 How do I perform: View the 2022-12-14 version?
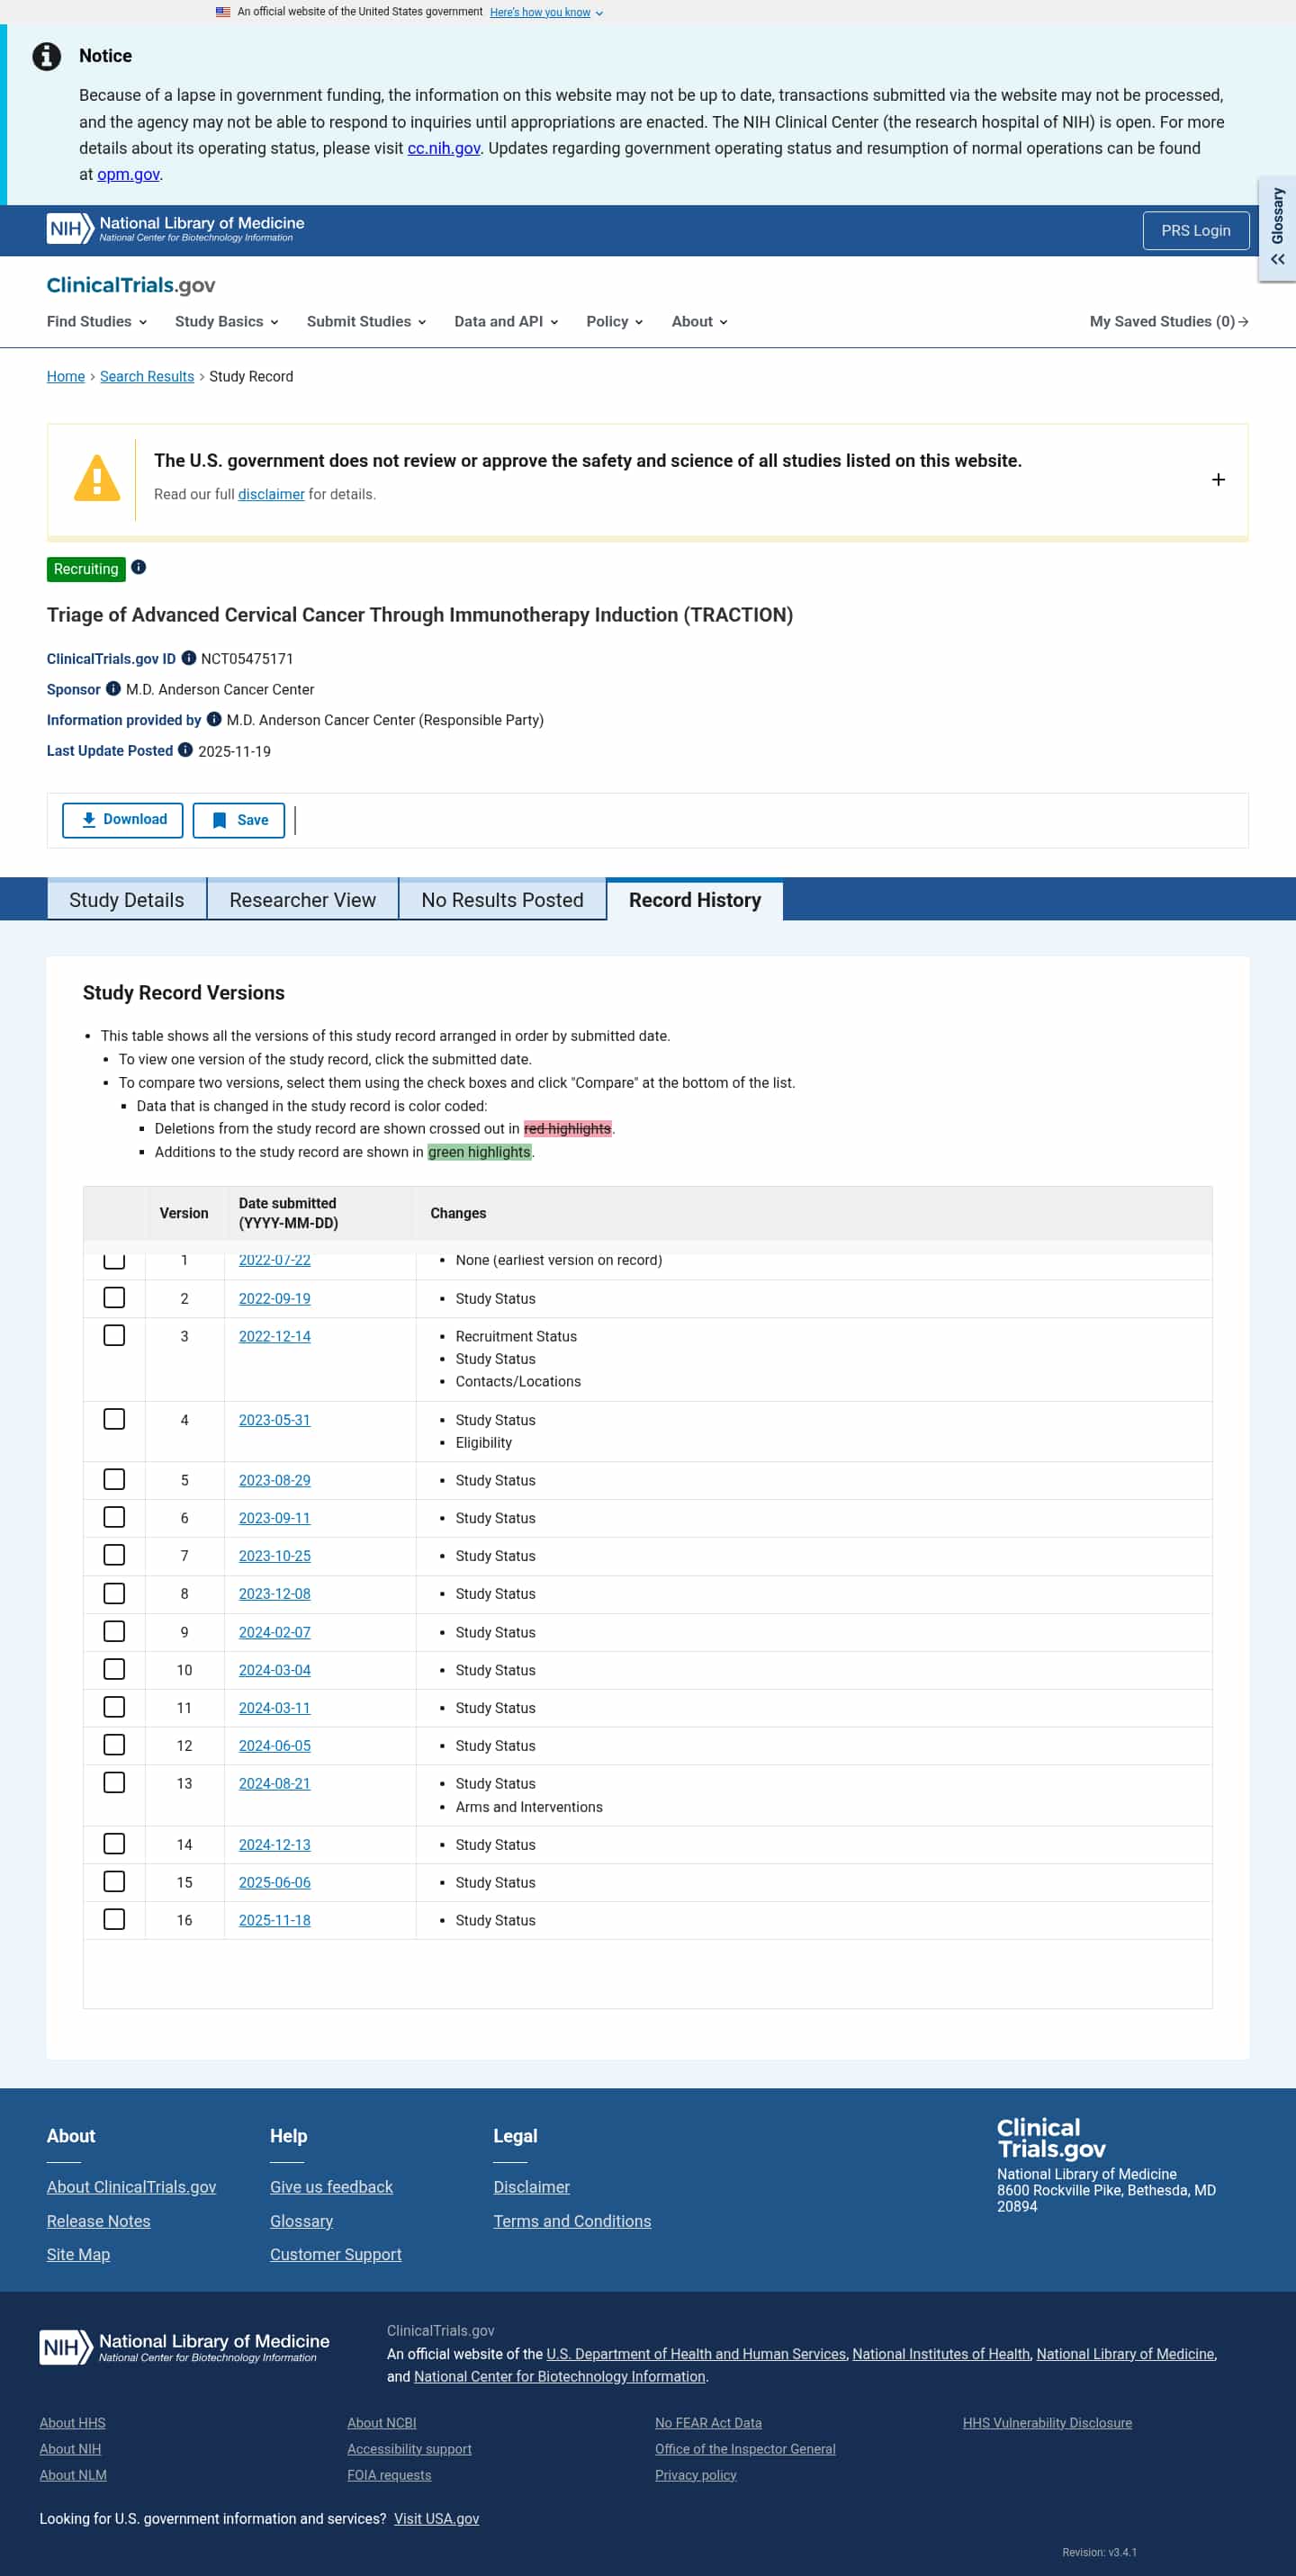(275, 1336)
